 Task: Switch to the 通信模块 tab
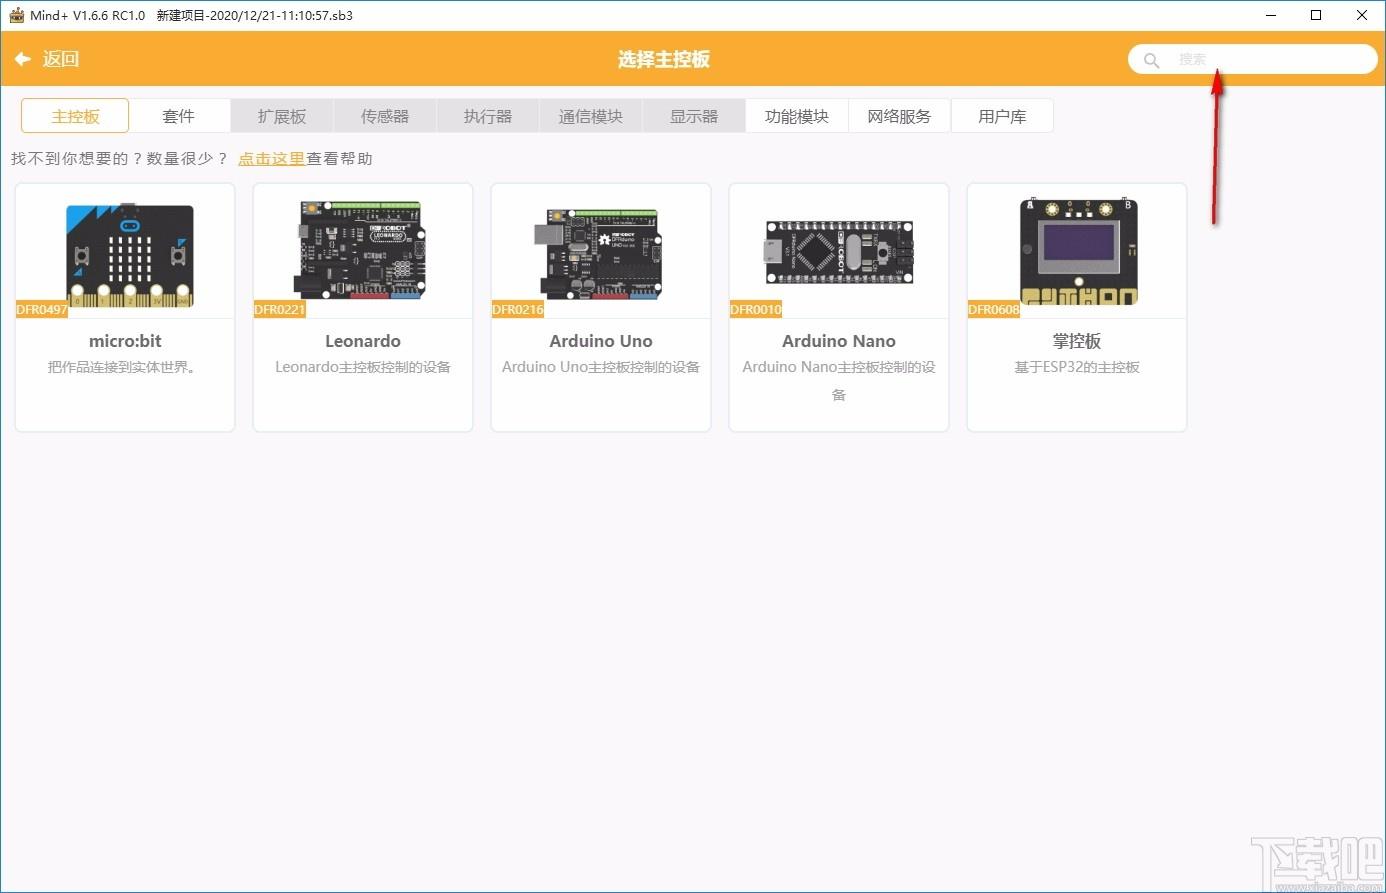(591, 116)
